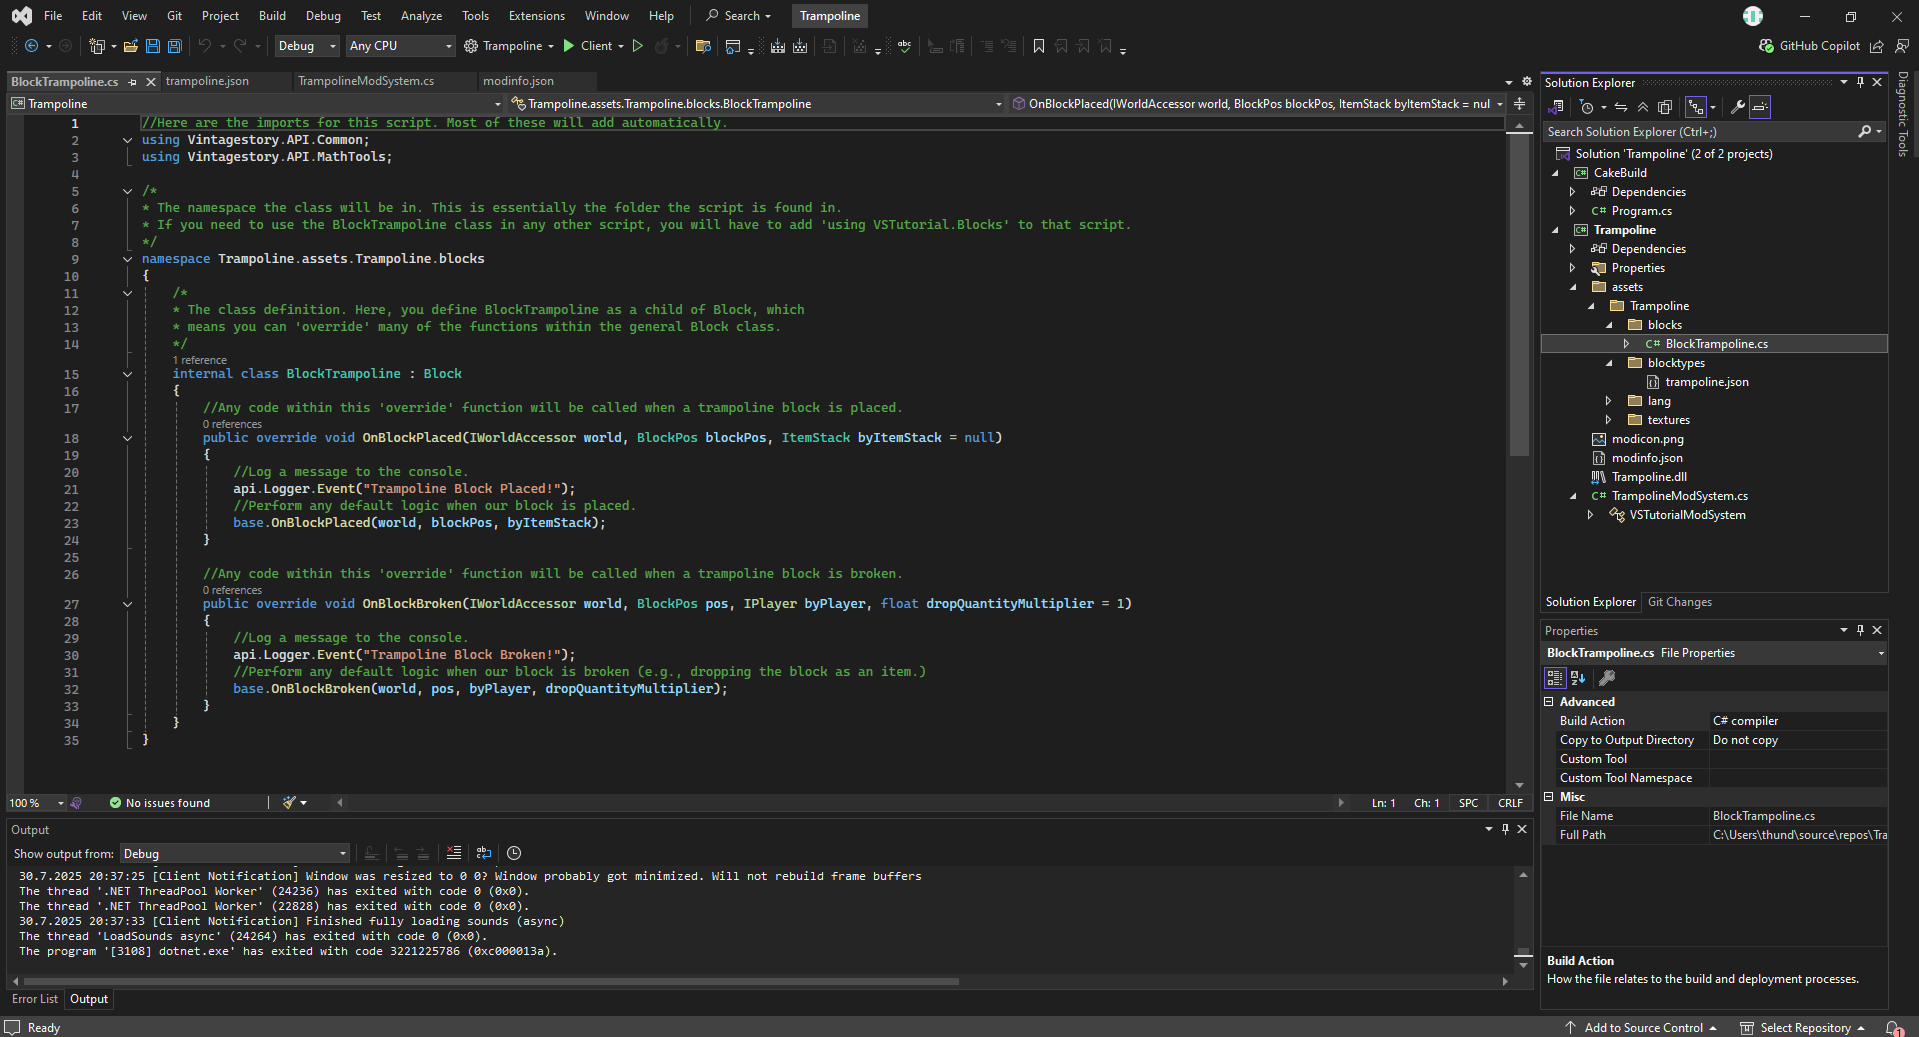
Task: Switch to the TrampolineModSystem.cs tab
Action: coord(366,81)
